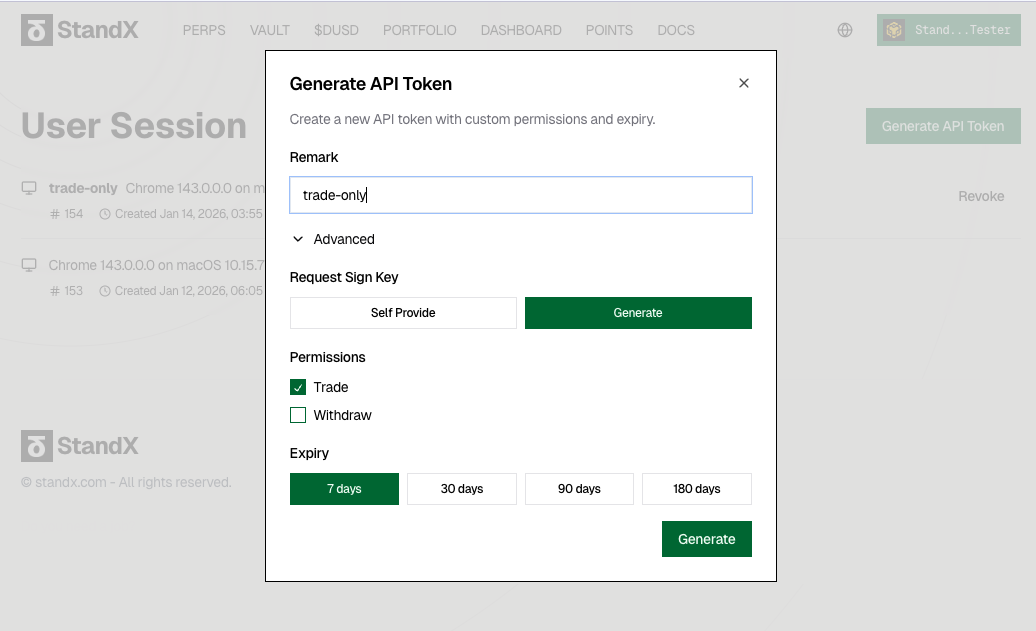Close the Generate API Token dialog

(x=743, y=84)
